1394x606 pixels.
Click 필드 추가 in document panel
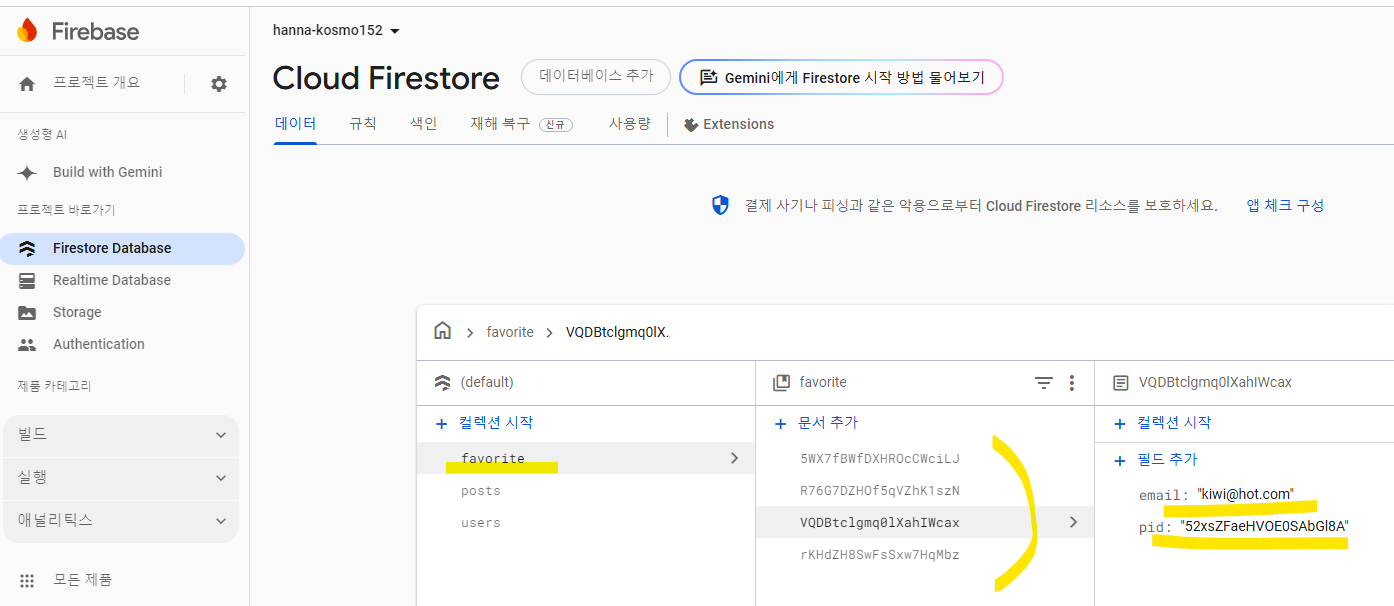click(1167, 460)
